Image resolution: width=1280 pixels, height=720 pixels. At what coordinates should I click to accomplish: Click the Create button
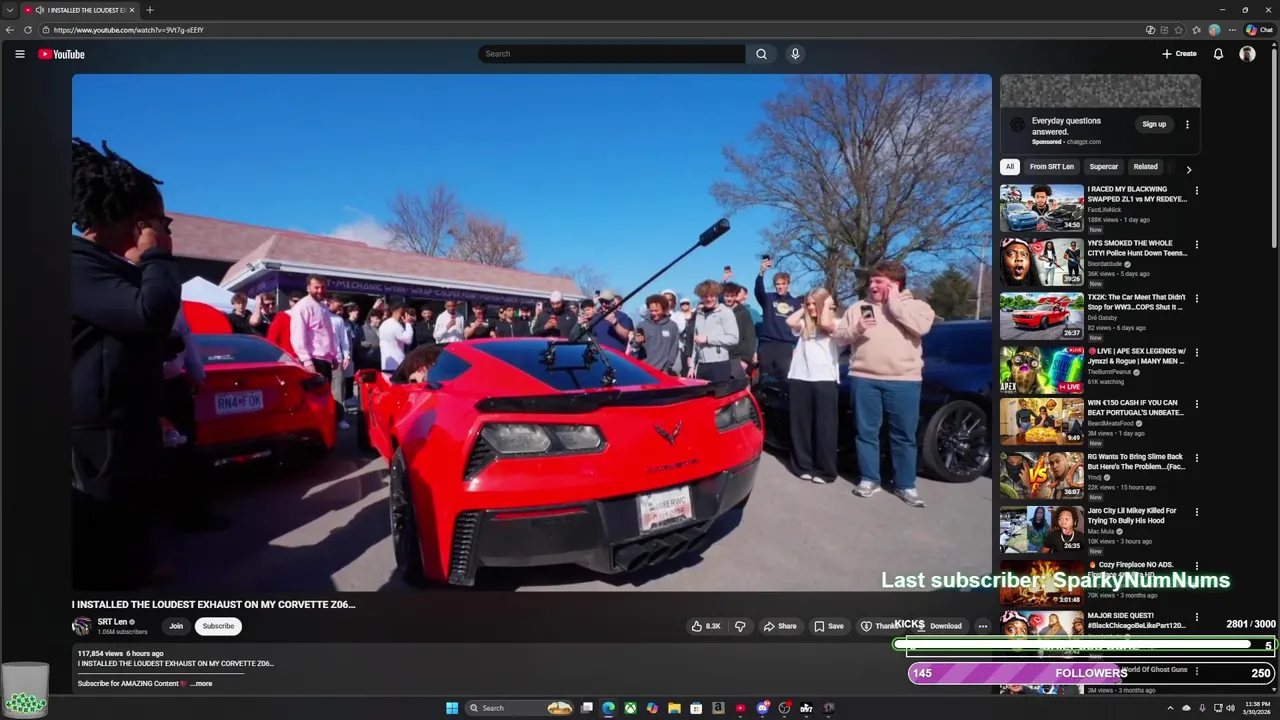[1179, 54]
